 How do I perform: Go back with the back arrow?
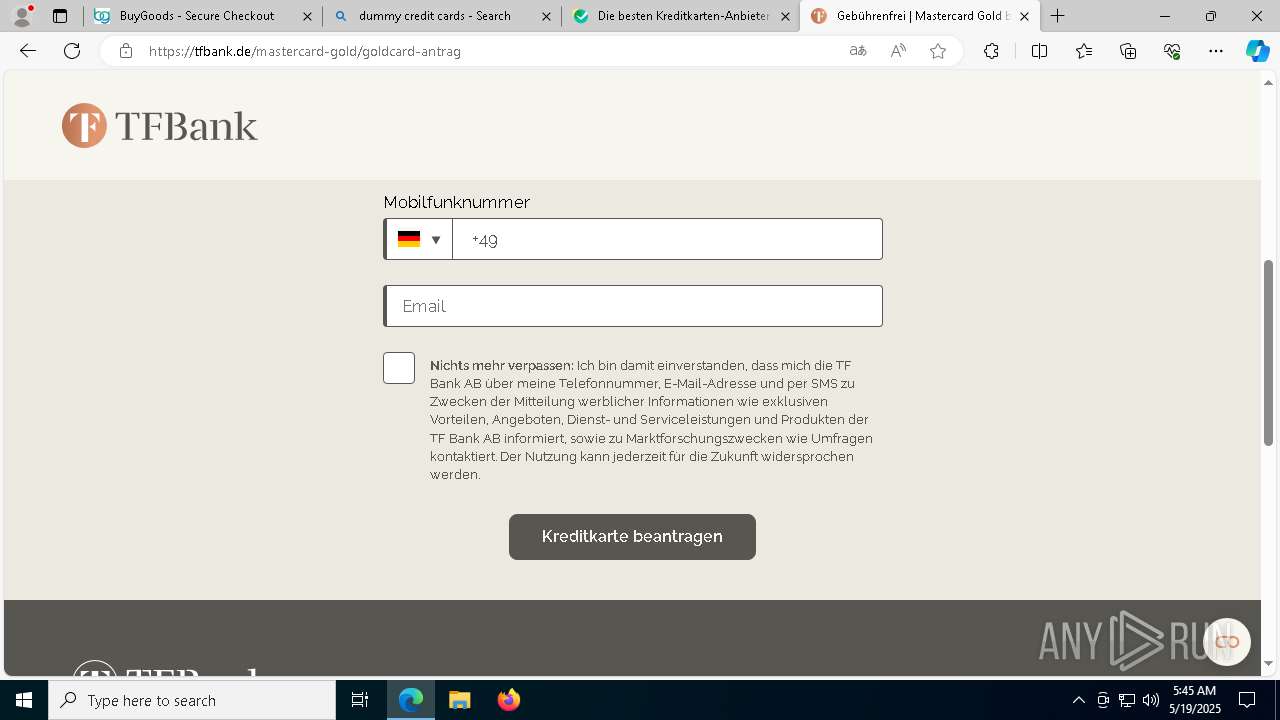point(28,51)
